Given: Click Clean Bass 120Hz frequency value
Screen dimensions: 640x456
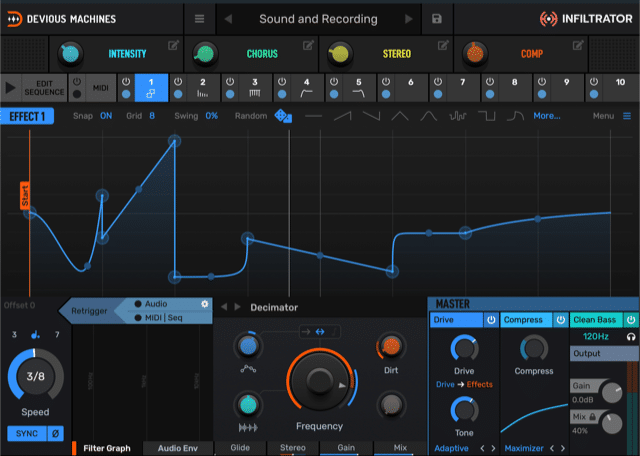Looking at the screenshot, I should (596, 337).
